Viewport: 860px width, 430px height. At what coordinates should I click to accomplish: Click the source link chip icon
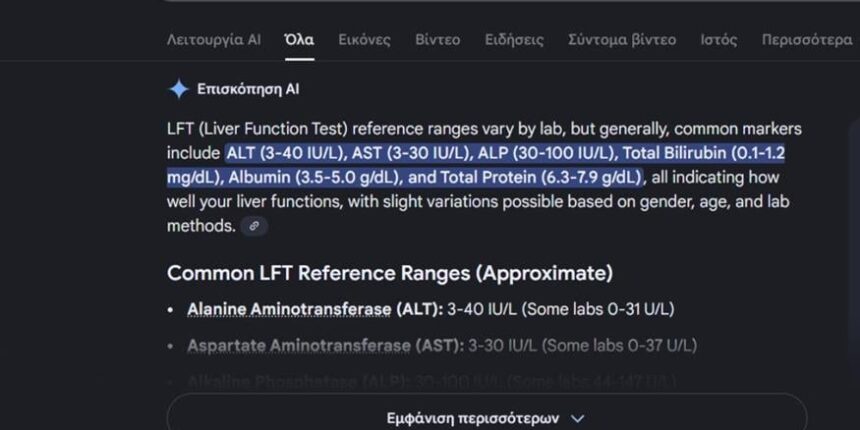tap(255, 226)
